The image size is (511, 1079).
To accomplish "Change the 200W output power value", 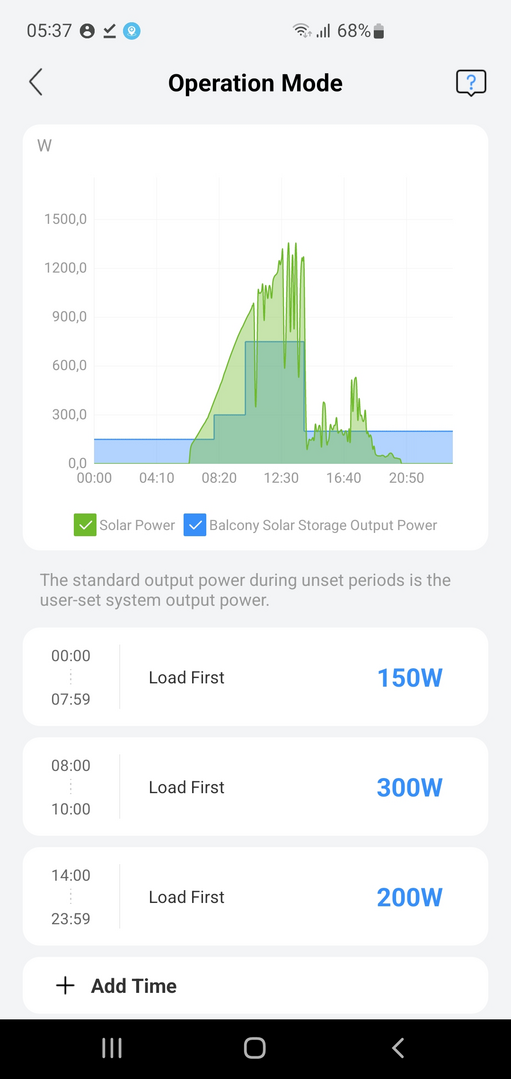I will pos(409,897).
